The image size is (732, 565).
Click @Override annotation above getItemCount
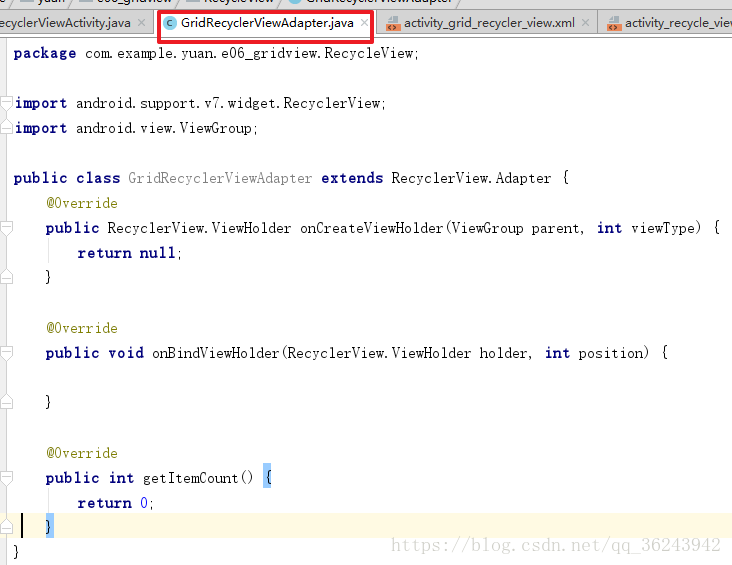82,453
